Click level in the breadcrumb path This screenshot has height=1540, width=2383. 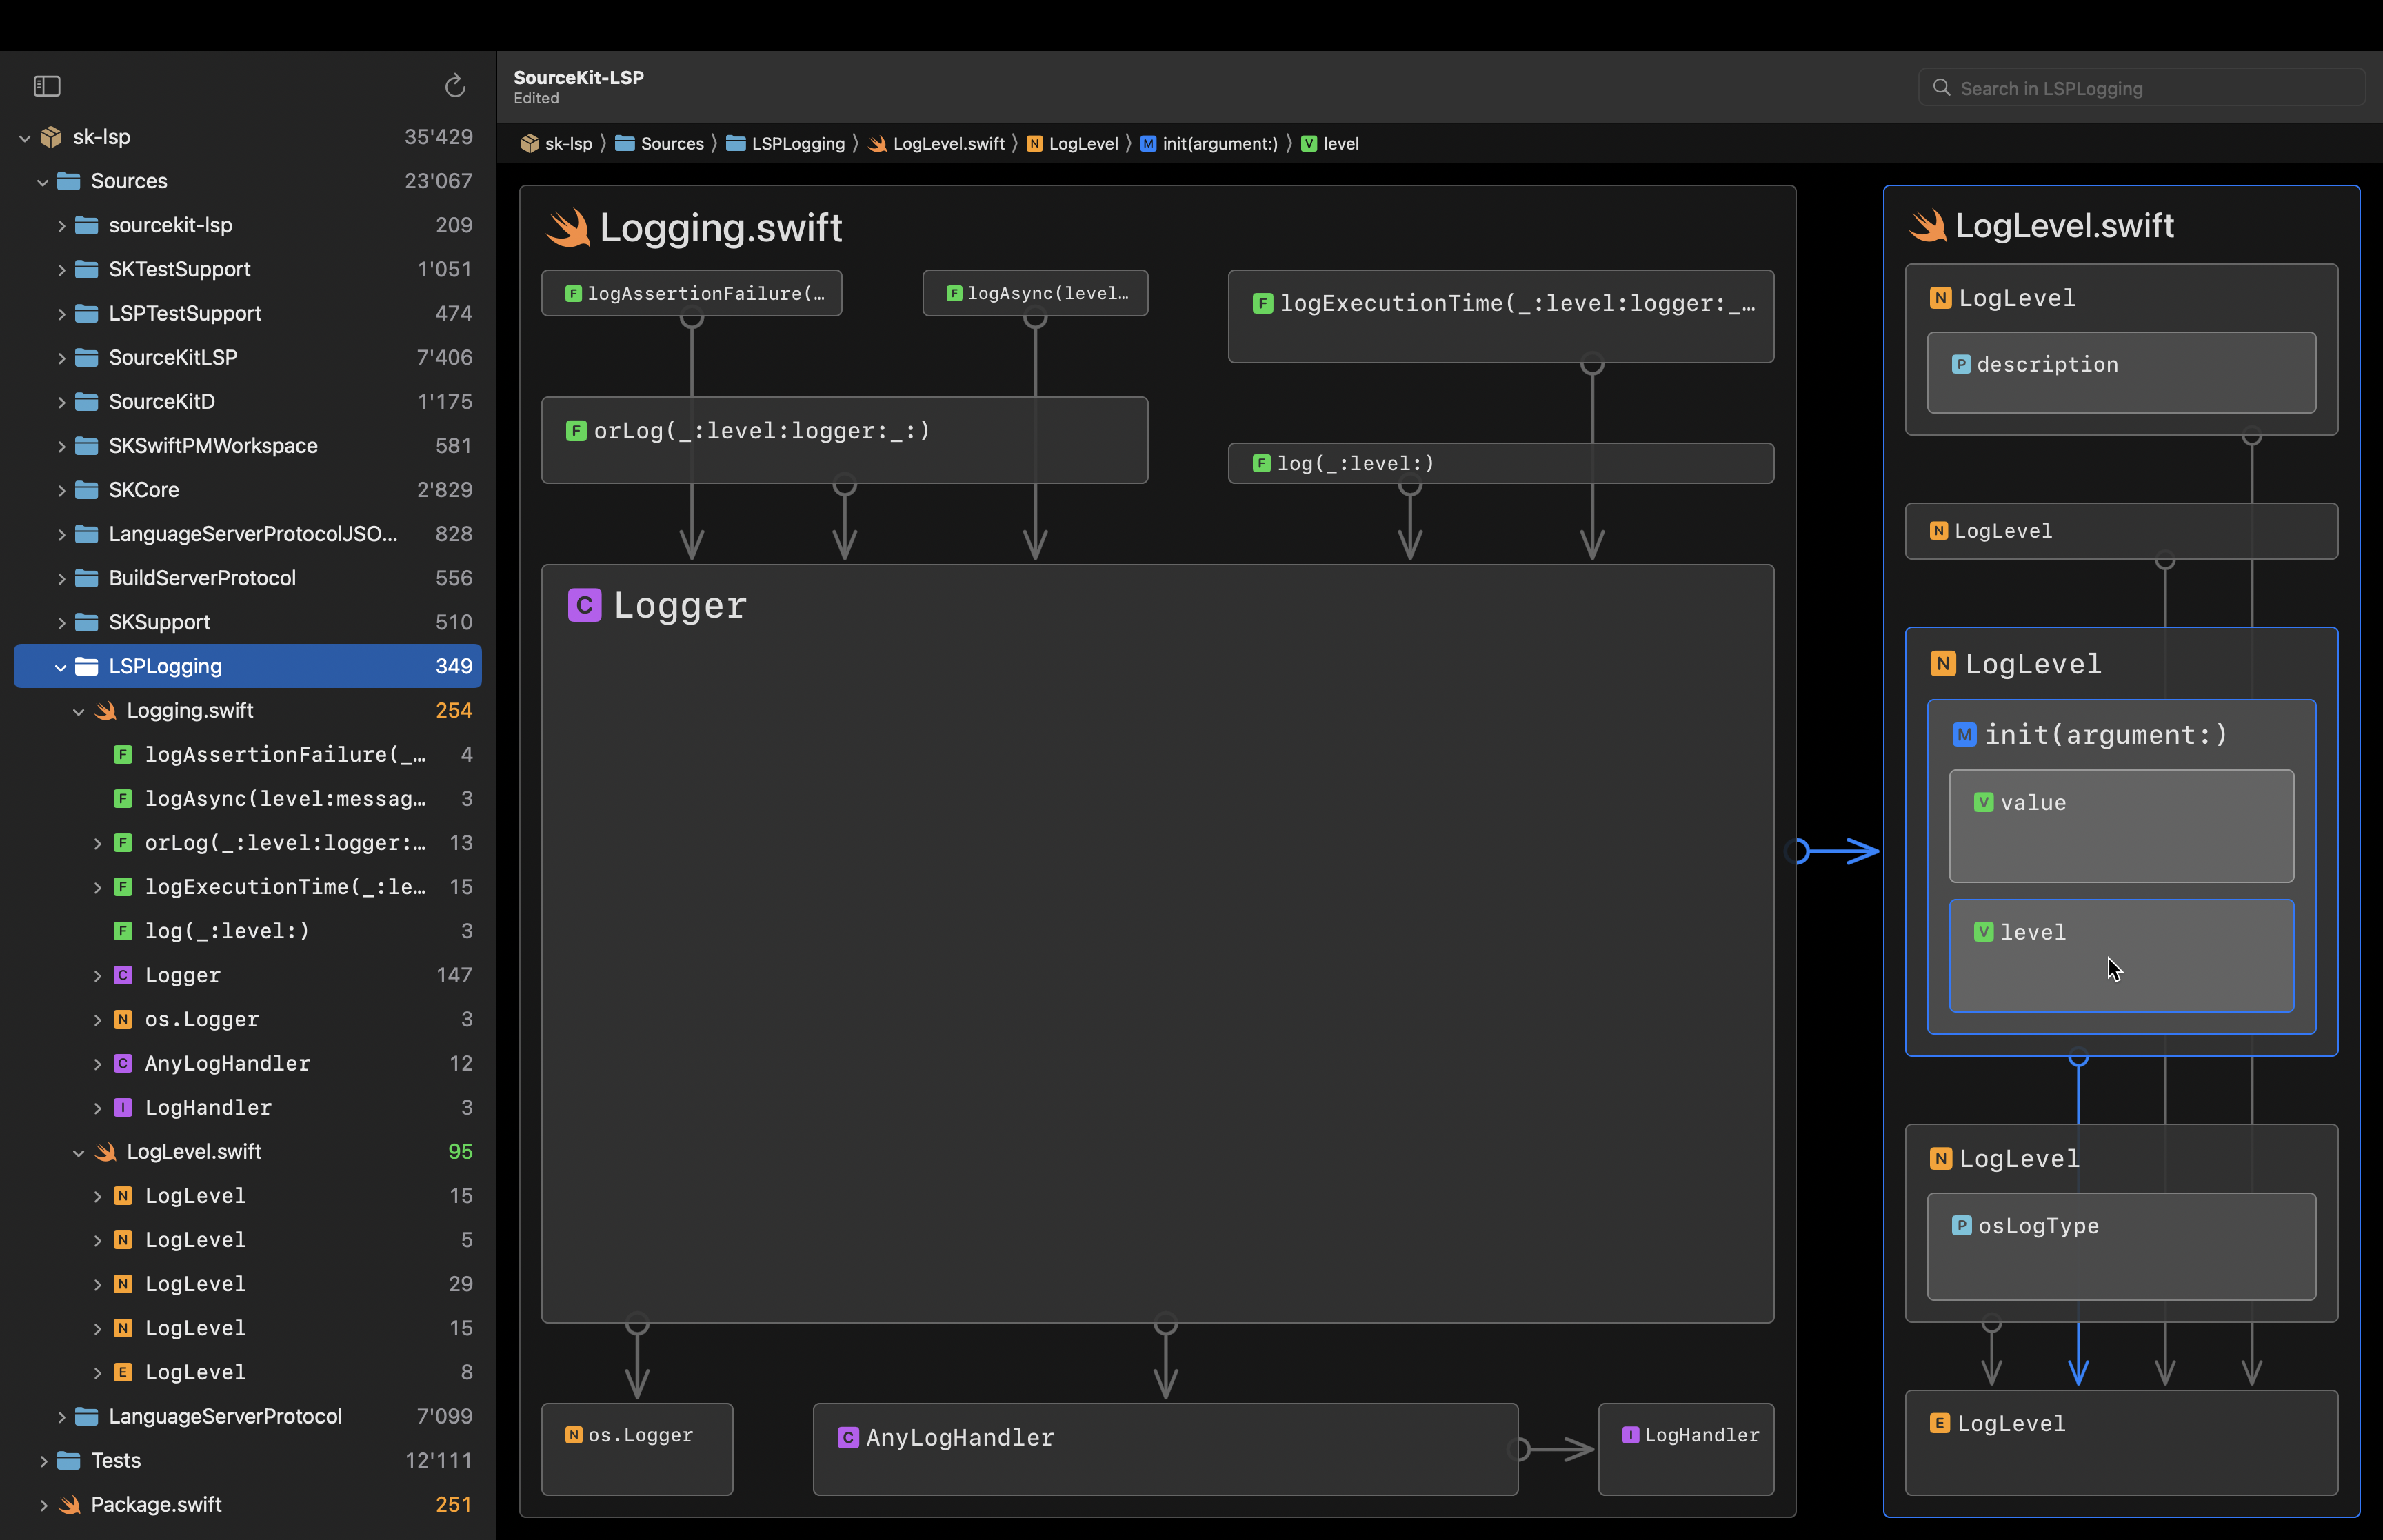[1340, 144]
